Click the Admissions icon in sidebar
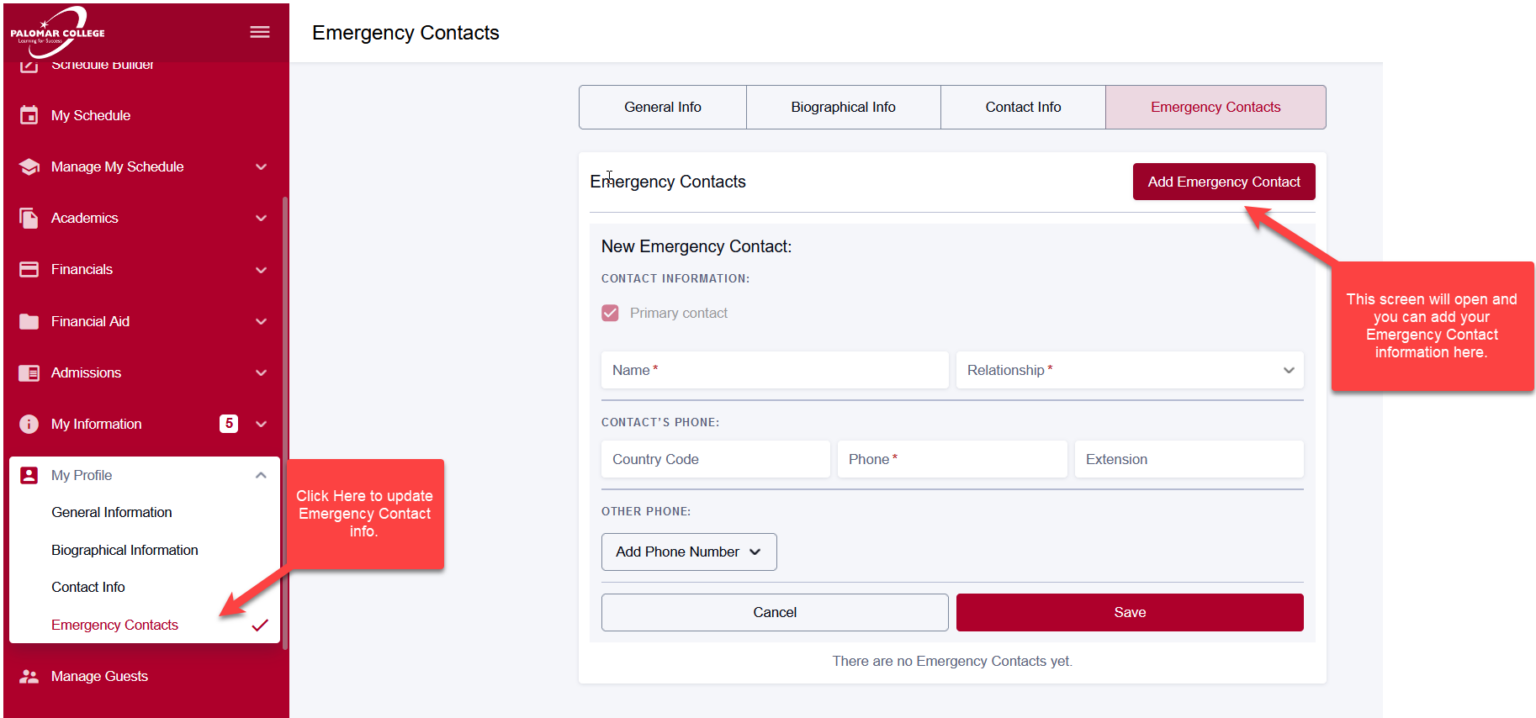 click(29, 373)
